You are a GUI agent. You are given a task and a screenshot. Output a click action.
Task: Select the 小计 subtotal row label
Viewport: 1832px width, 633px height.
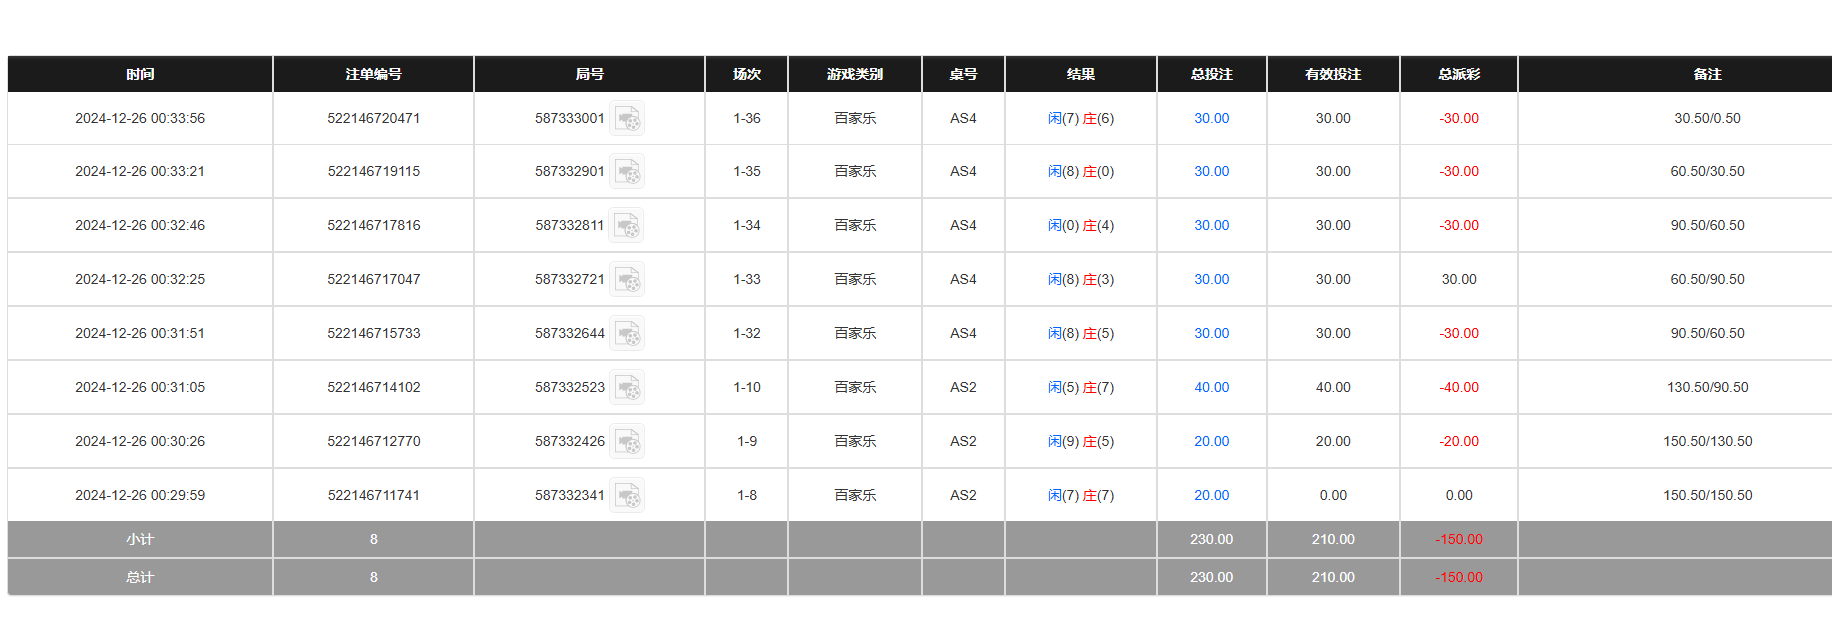pyautogui.click(x=140, y=539)
